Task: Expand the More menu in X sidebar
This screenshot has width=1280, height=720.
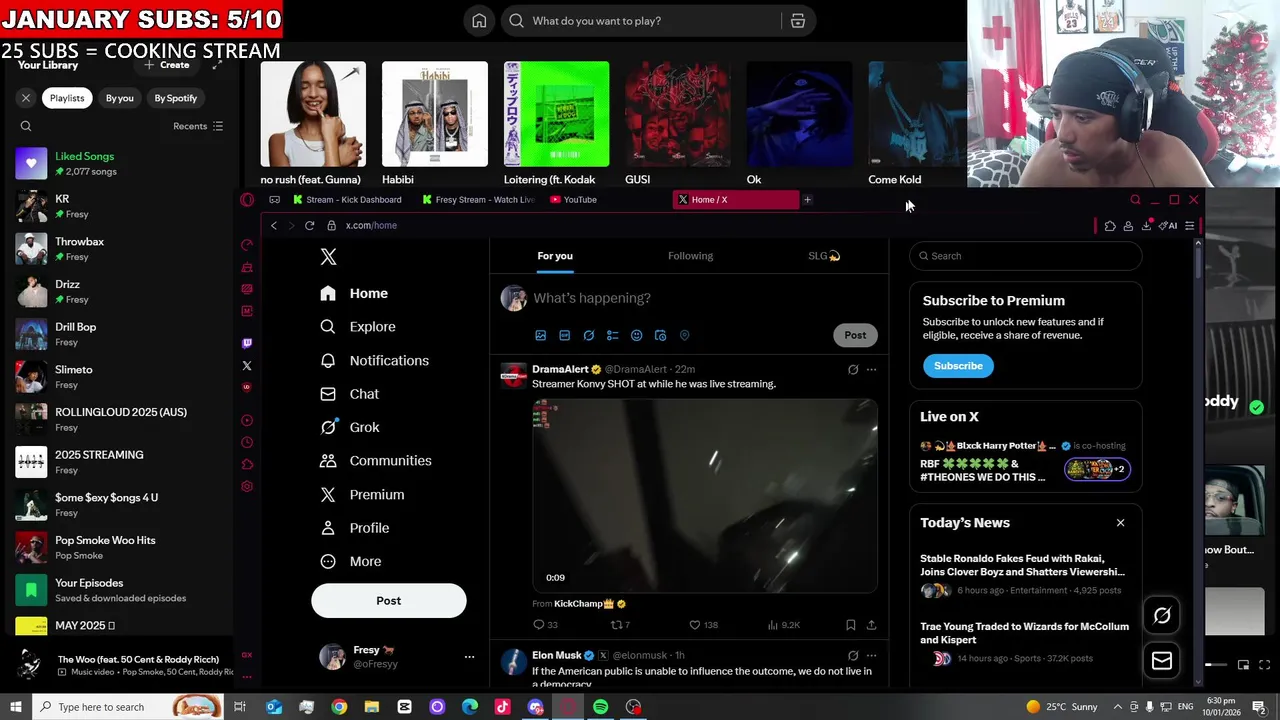Action: pos(350,561)
